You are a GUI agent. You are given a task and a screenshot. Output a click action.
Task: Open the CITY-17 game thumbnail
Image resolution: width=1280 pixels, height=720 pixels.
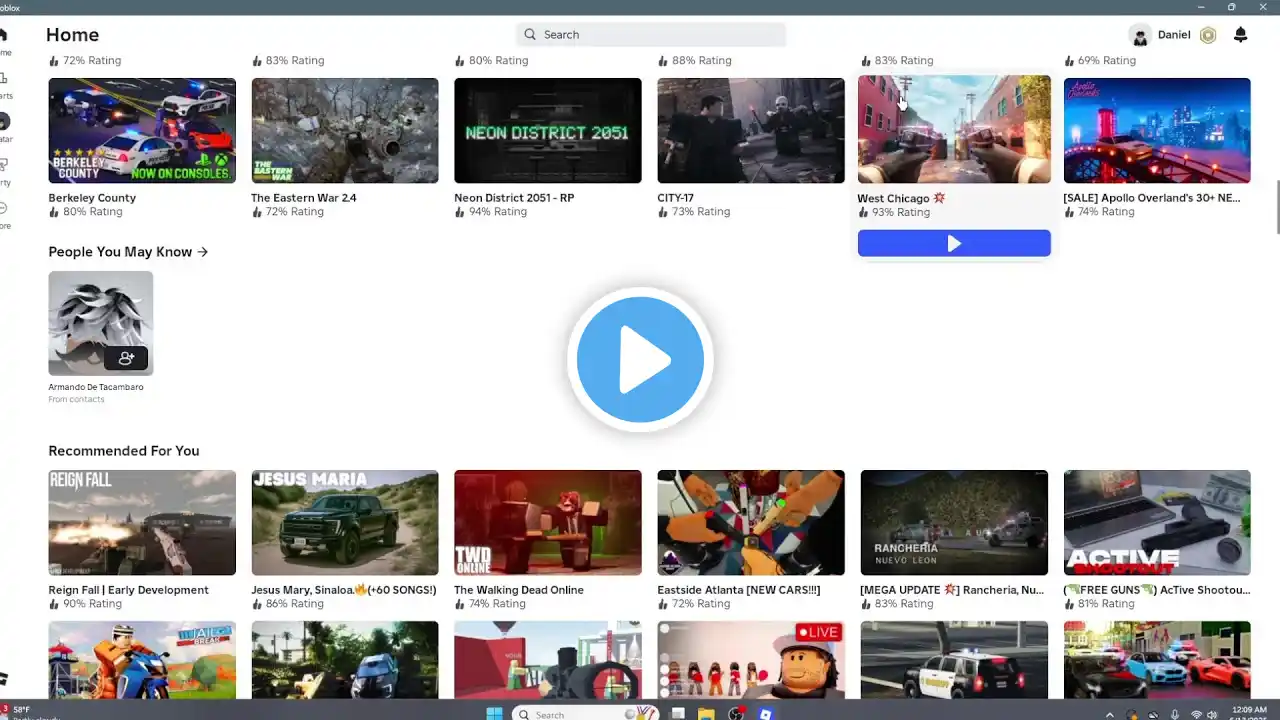coord(751,131)
